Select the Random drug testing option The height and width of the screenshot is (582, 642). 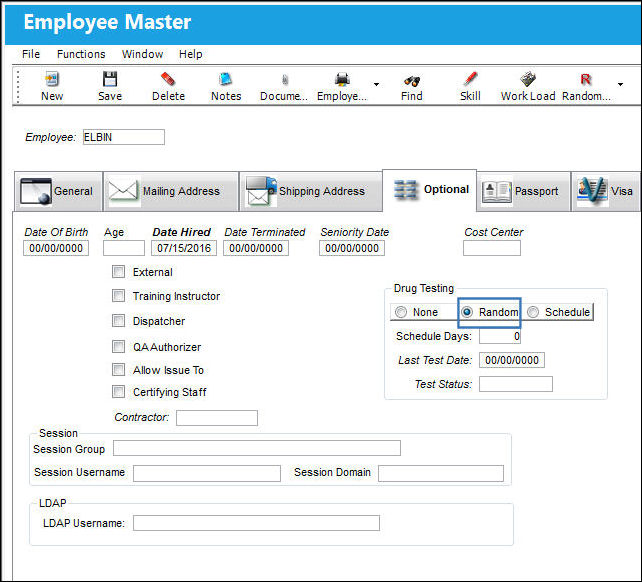click(467, 312)
